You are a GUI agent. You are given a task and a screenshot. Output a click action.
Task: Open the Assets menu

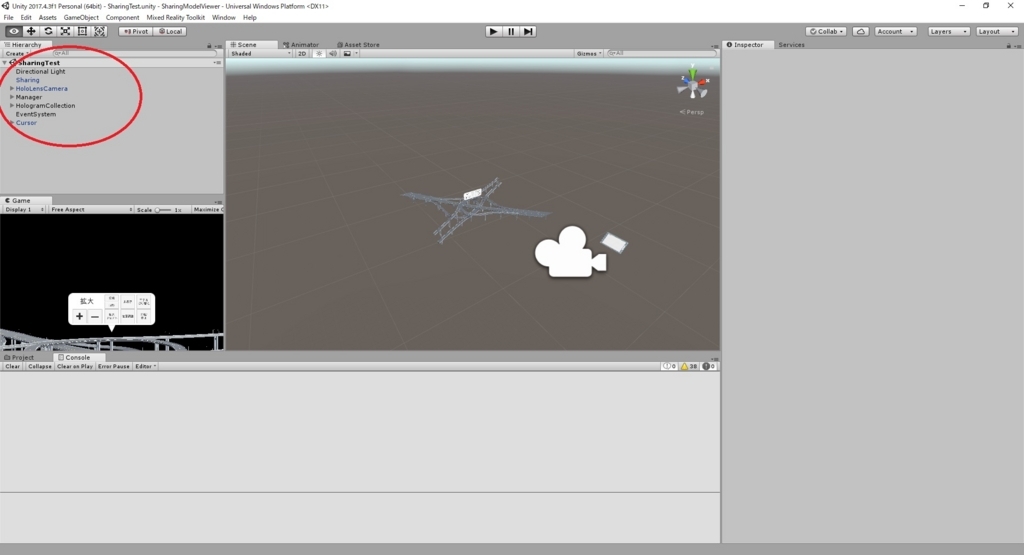[48, 18]
